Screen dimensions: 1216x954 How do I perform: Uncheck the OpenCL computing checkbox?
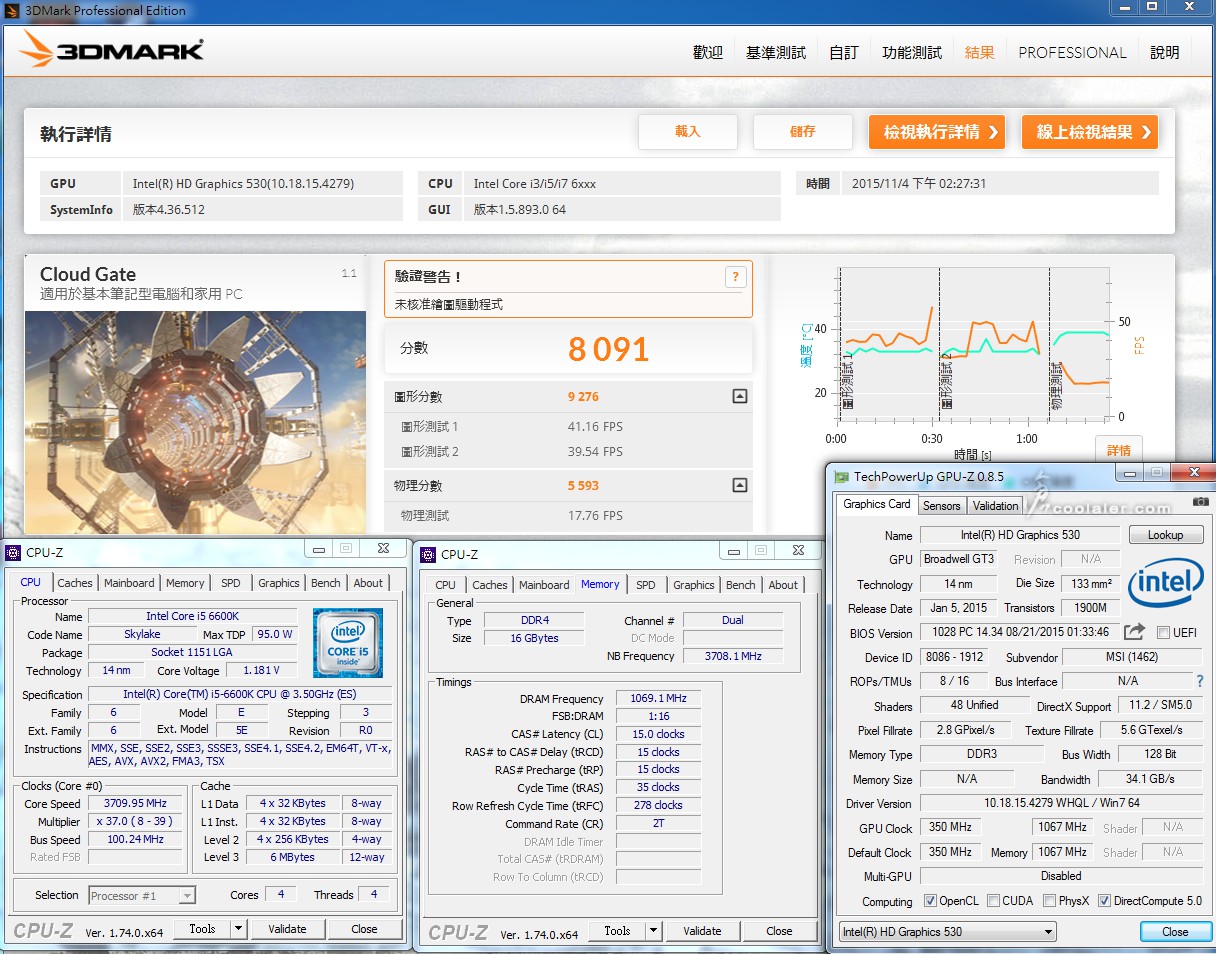pyautogui.click(x=930, y=901)
